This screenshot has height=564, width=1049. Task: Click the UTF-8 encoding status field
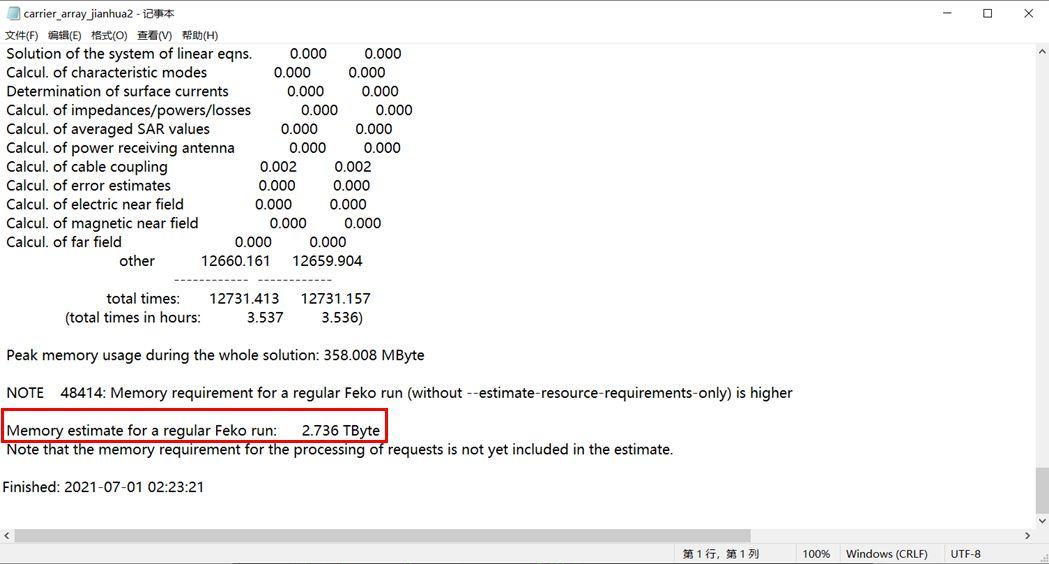(965, 554)
